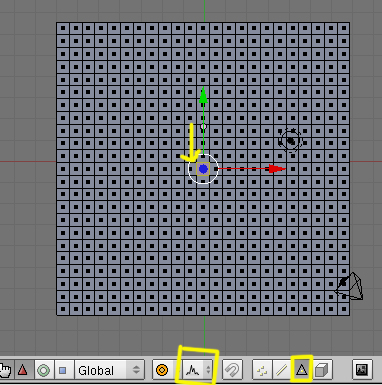This screenshot has width=382, height=385.
Task: Switch to vertex select mode
Action: pos(262,370)
